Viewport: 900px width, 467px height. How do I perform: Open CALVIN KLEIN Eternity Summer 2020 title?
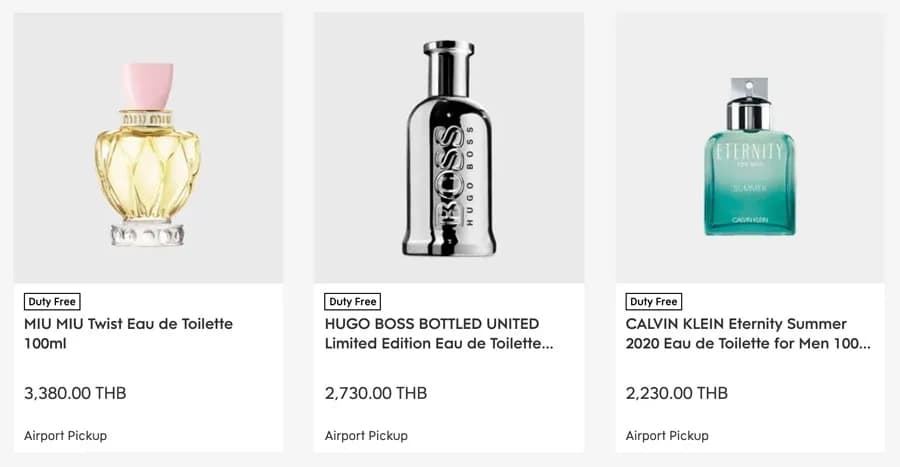747,333
